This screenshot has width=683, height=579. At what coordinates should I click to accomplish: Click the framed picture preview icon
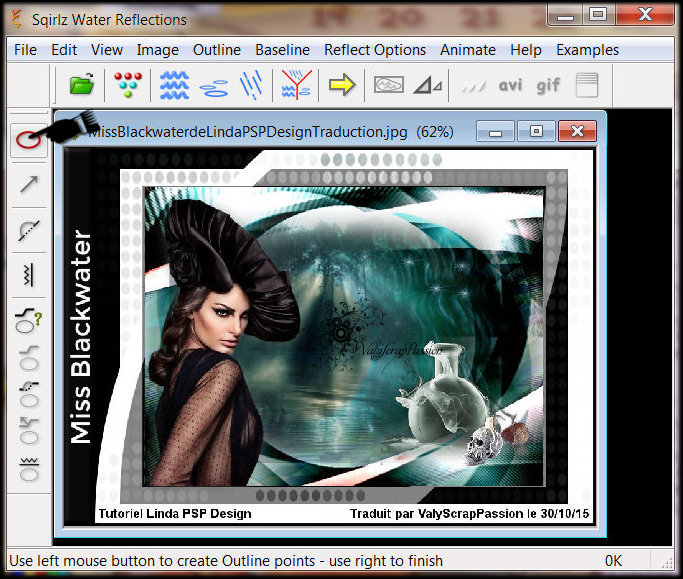click(389, 85)
